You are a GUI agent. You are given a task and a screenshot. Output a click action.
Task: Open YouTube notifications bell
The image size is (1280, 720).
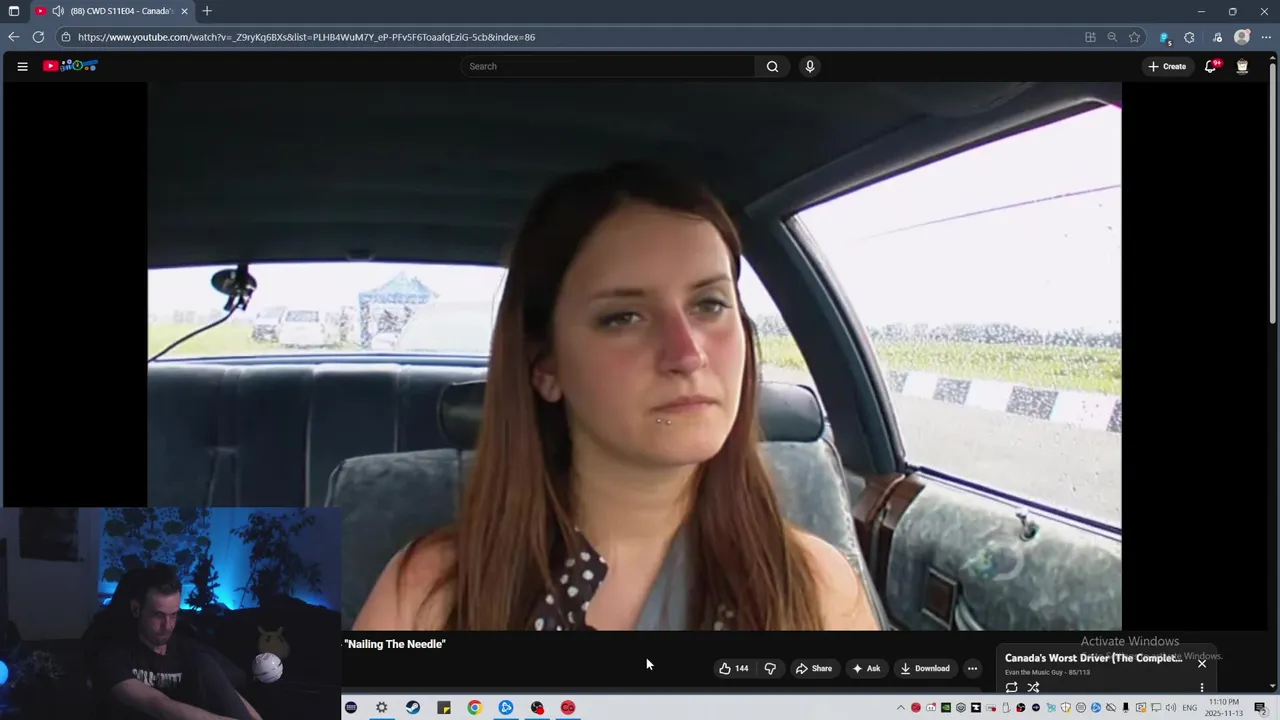tap(1211, 66)
